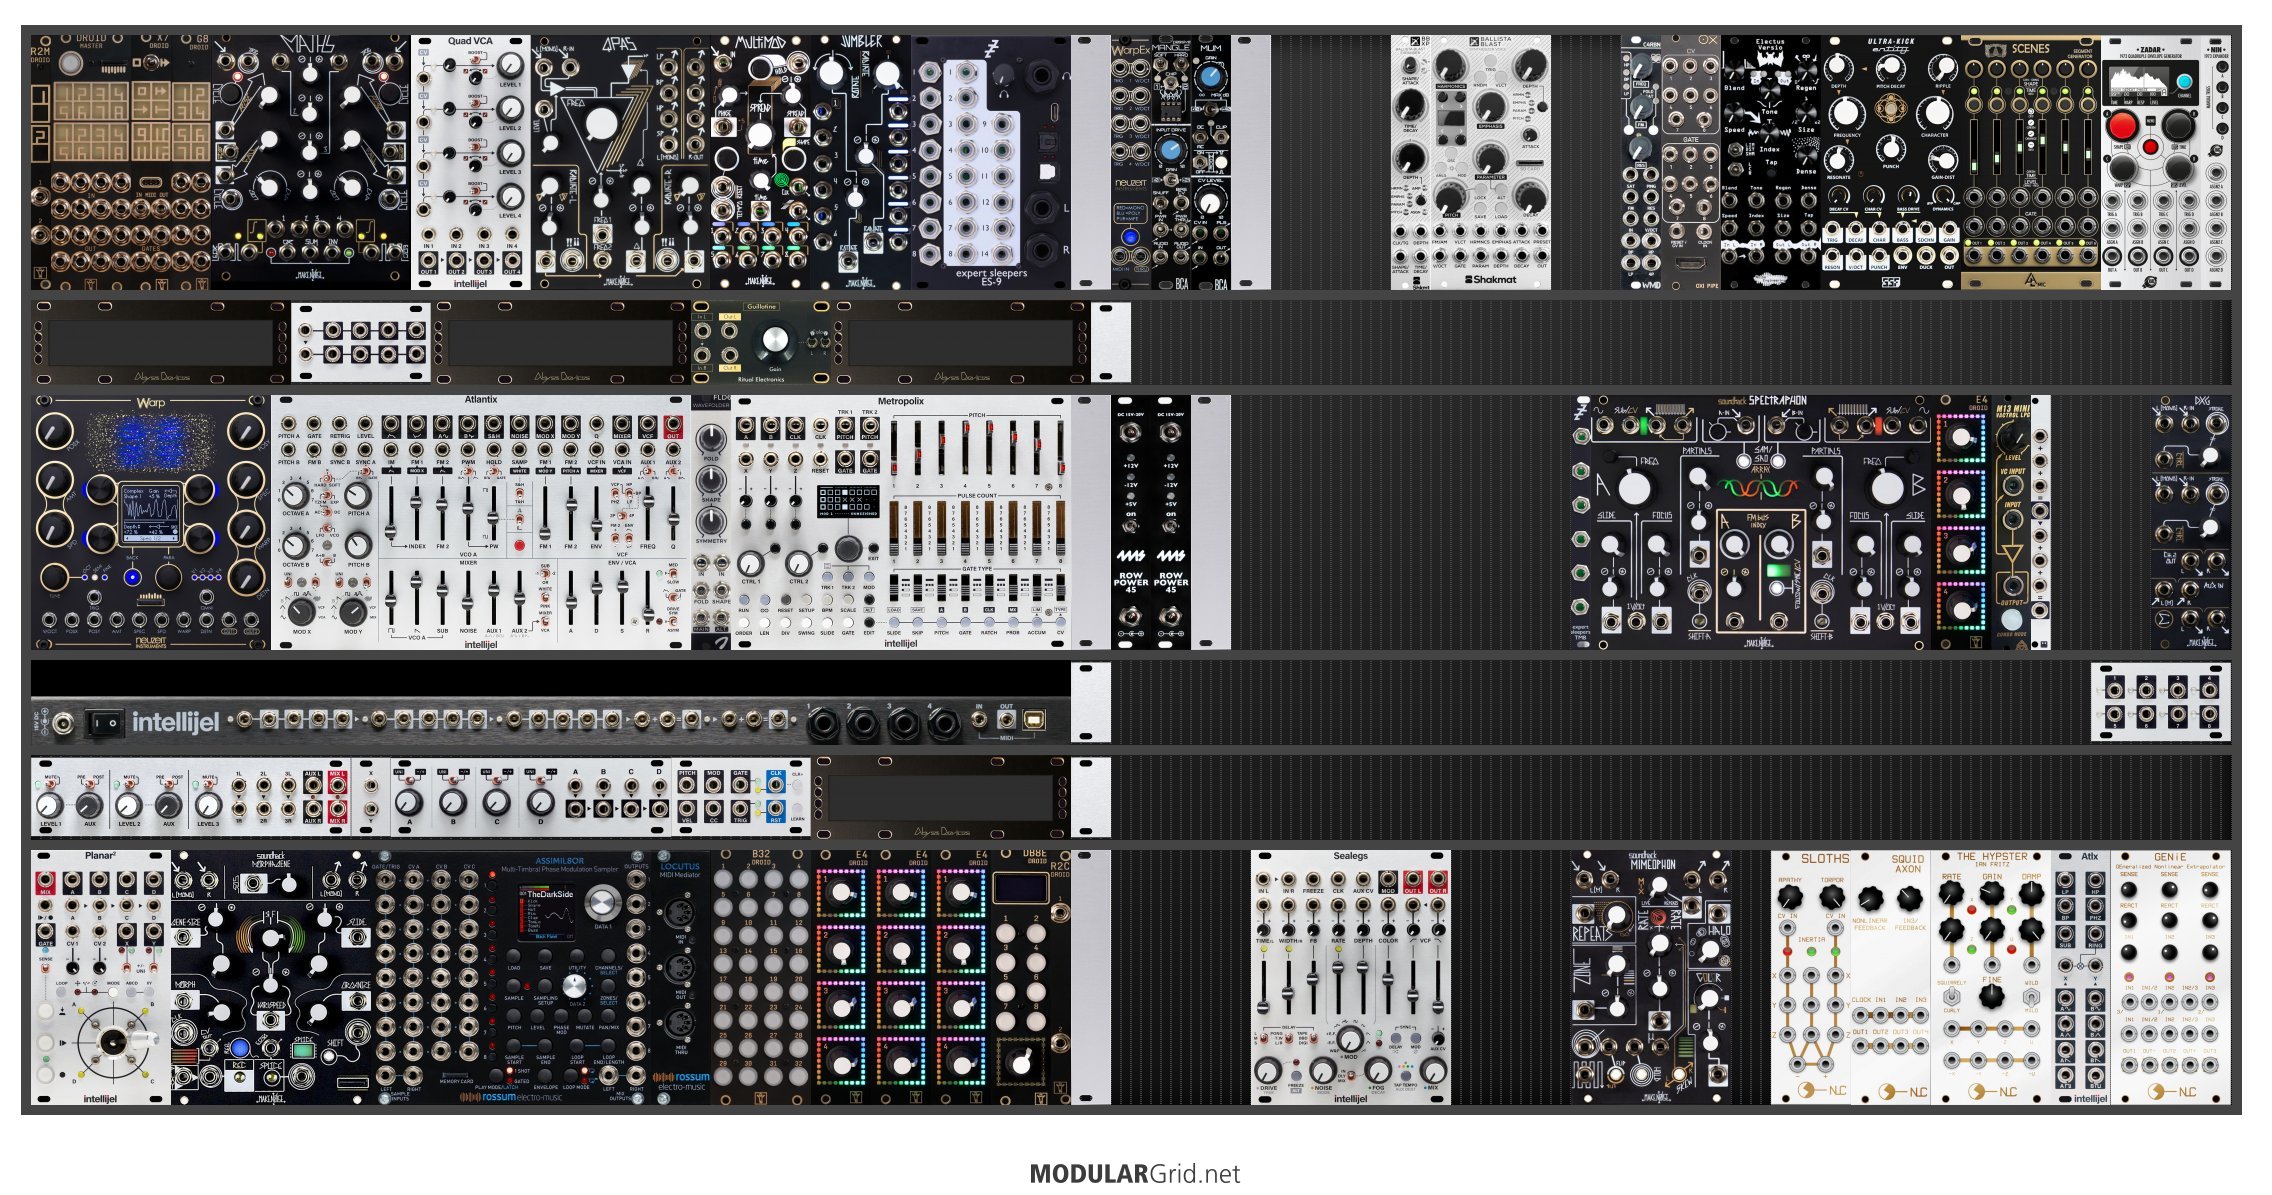The width and height of the screenshot is (2272, 1195).
Task: Pick the Nin expander module
Action: 2216,163
